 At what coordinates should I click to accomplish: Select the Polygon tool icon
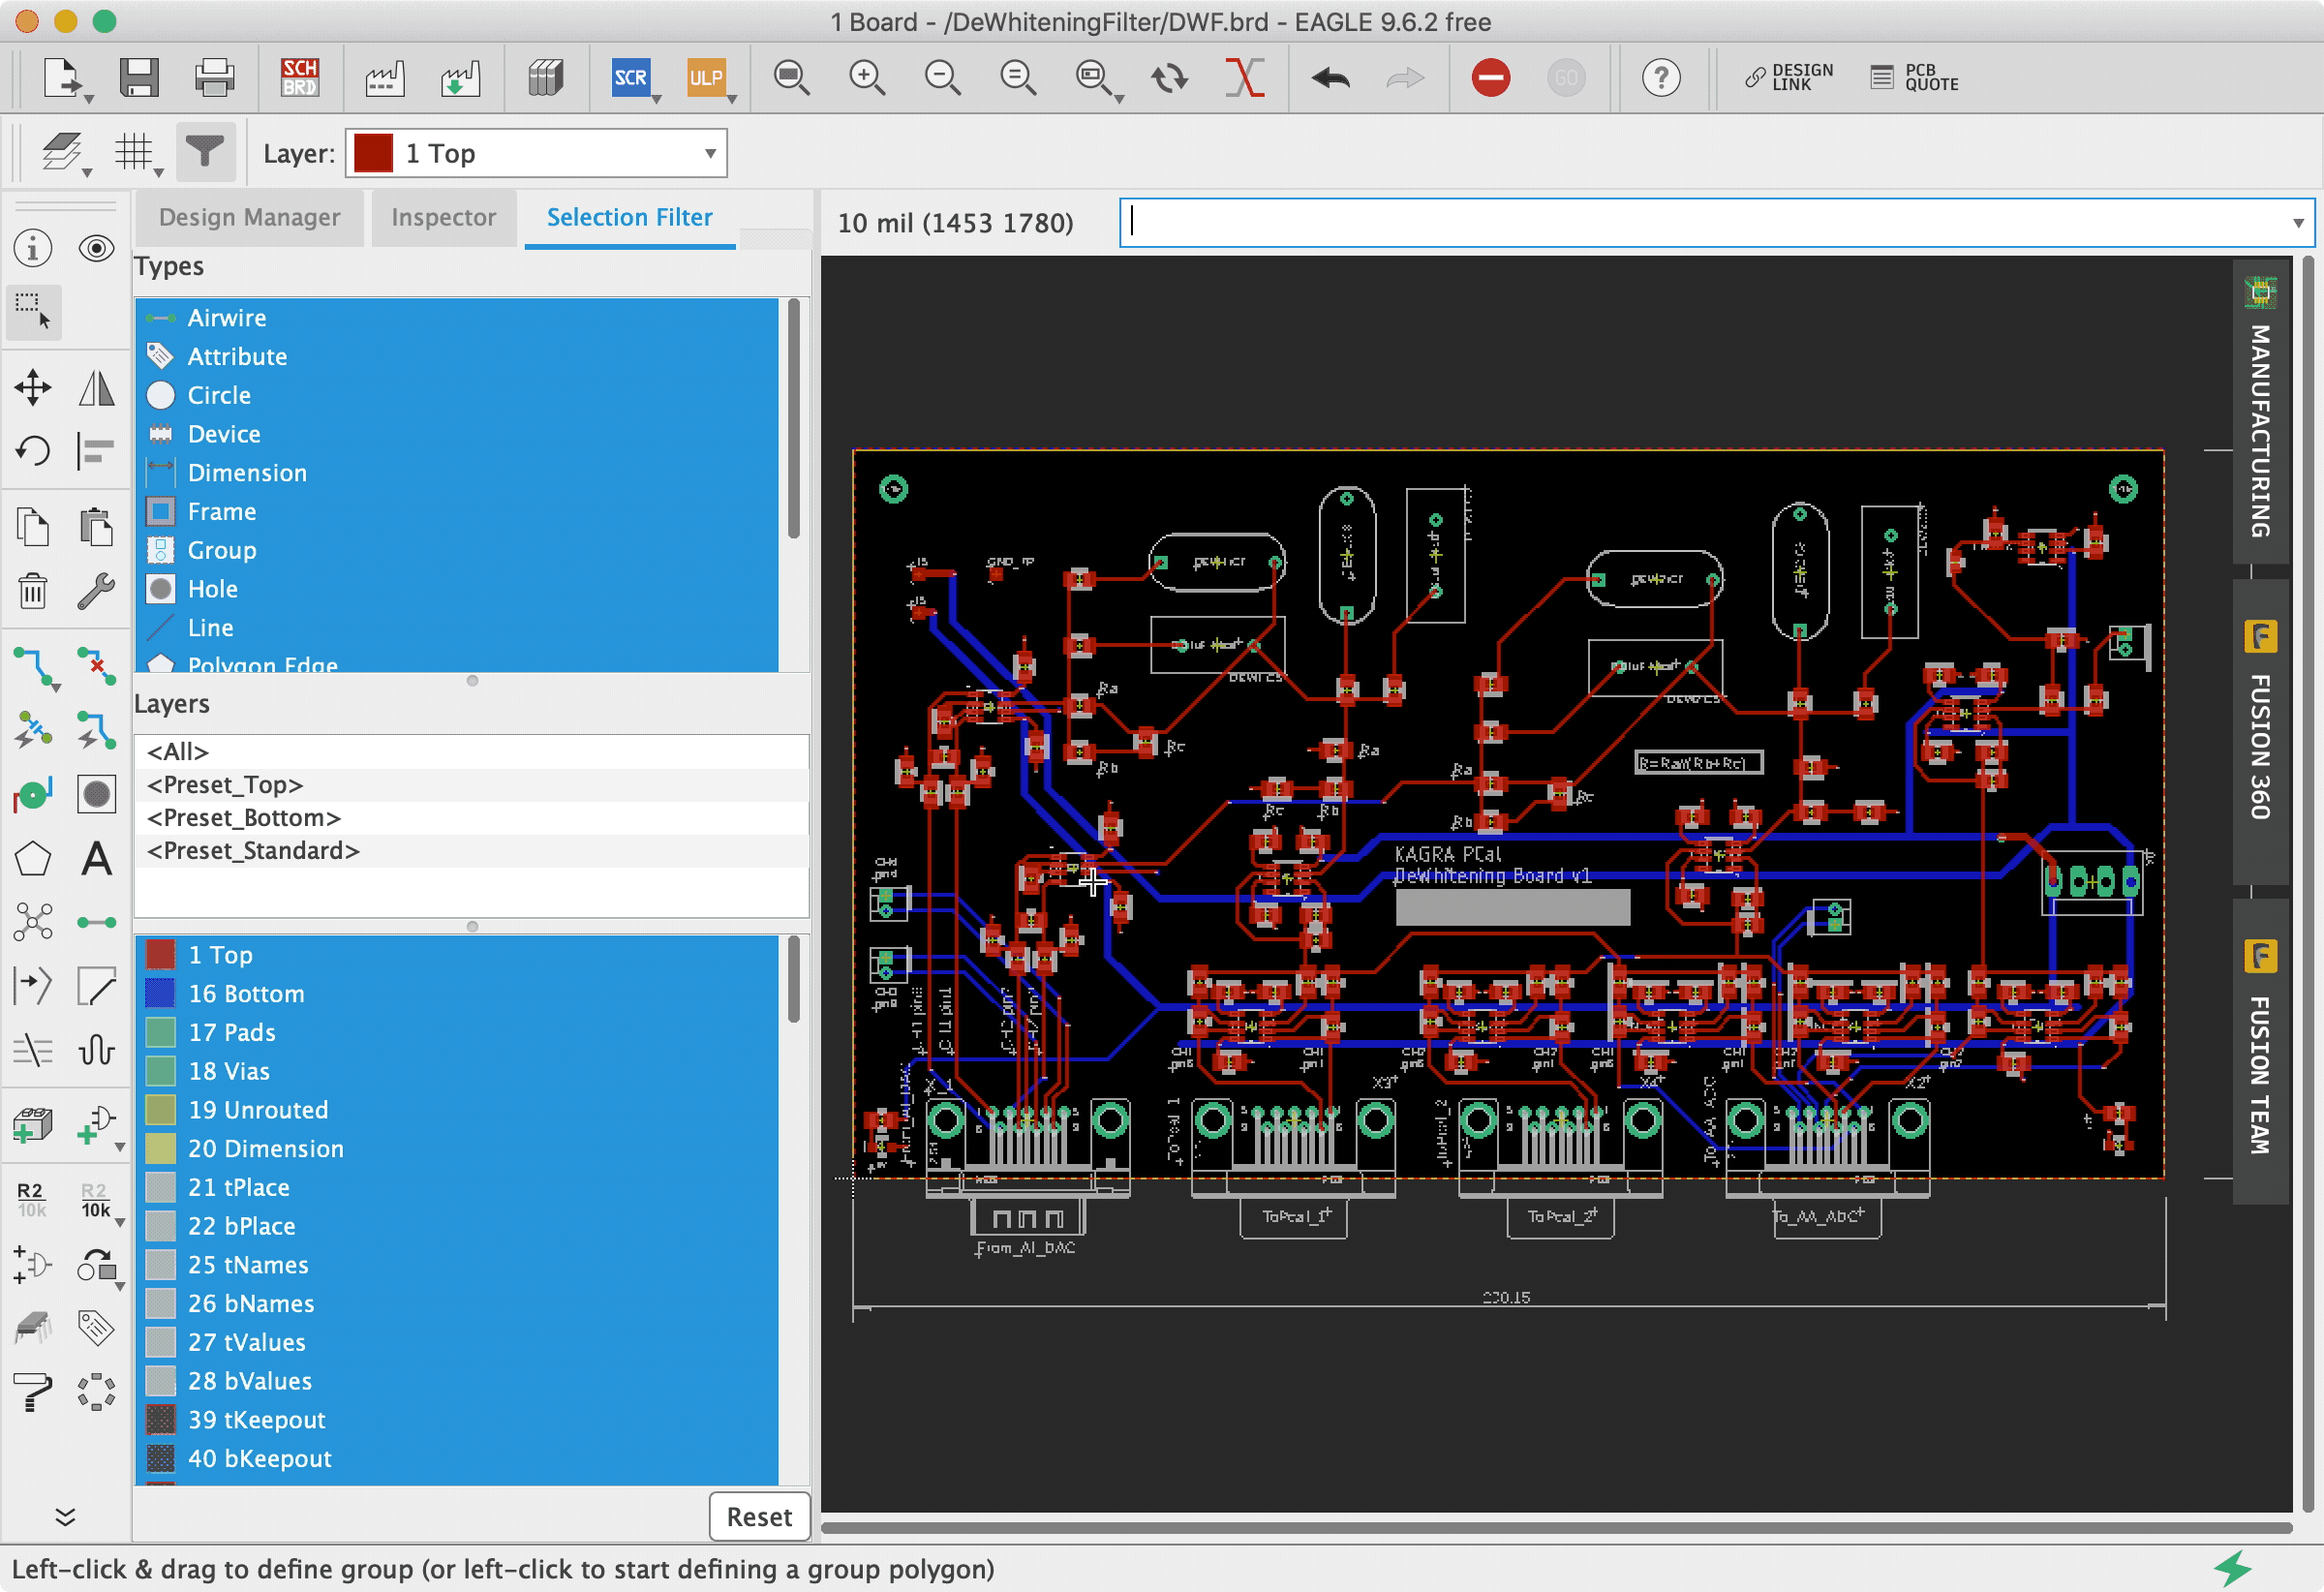(33, 858)
